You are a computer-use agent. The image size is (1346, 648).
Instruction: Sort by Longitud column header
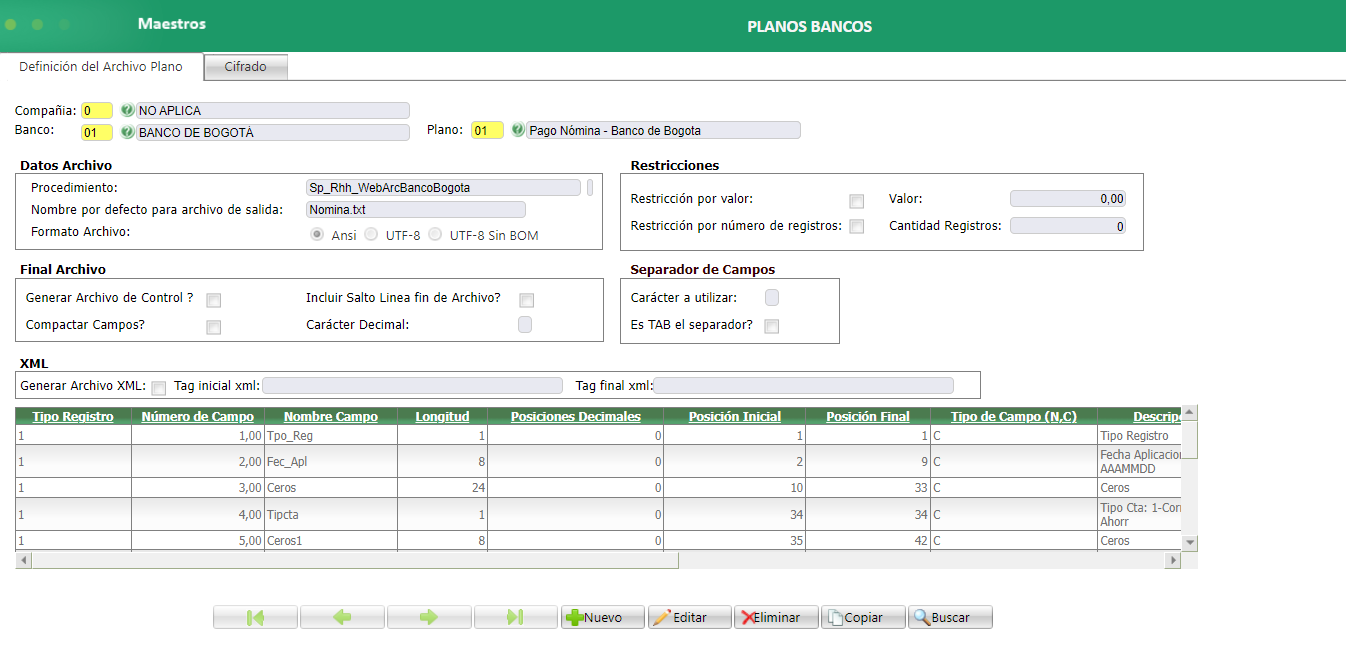pos(442,416)
